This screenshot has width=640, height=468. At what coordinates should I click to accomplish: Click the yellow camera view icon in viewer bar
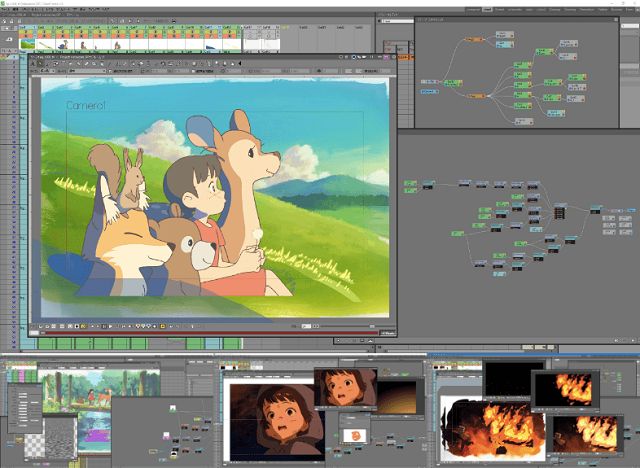click(83, 326)
